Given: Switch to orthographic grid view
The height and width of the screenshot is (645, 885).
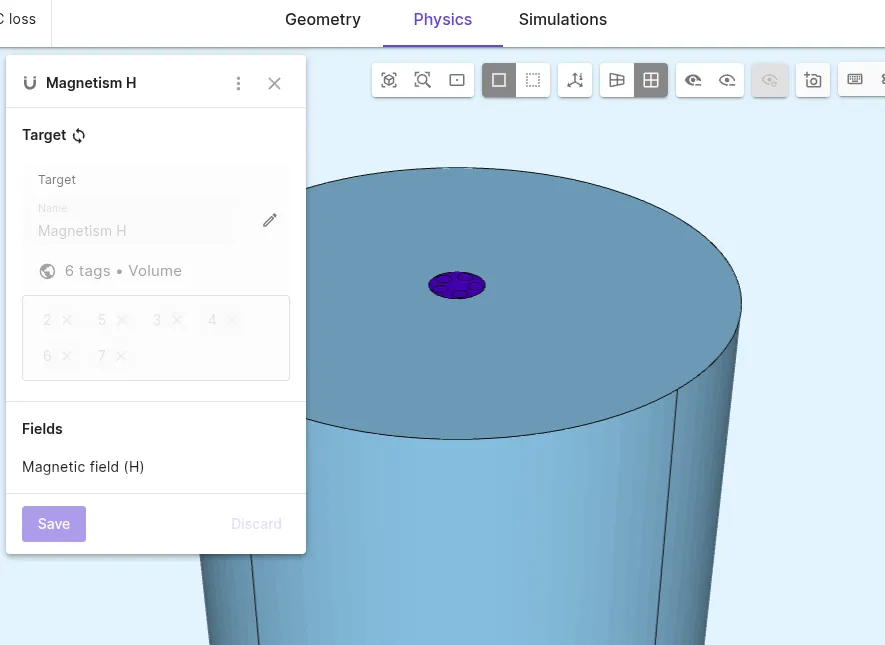Looking at the screenshot, I should [x=651, y=80].
